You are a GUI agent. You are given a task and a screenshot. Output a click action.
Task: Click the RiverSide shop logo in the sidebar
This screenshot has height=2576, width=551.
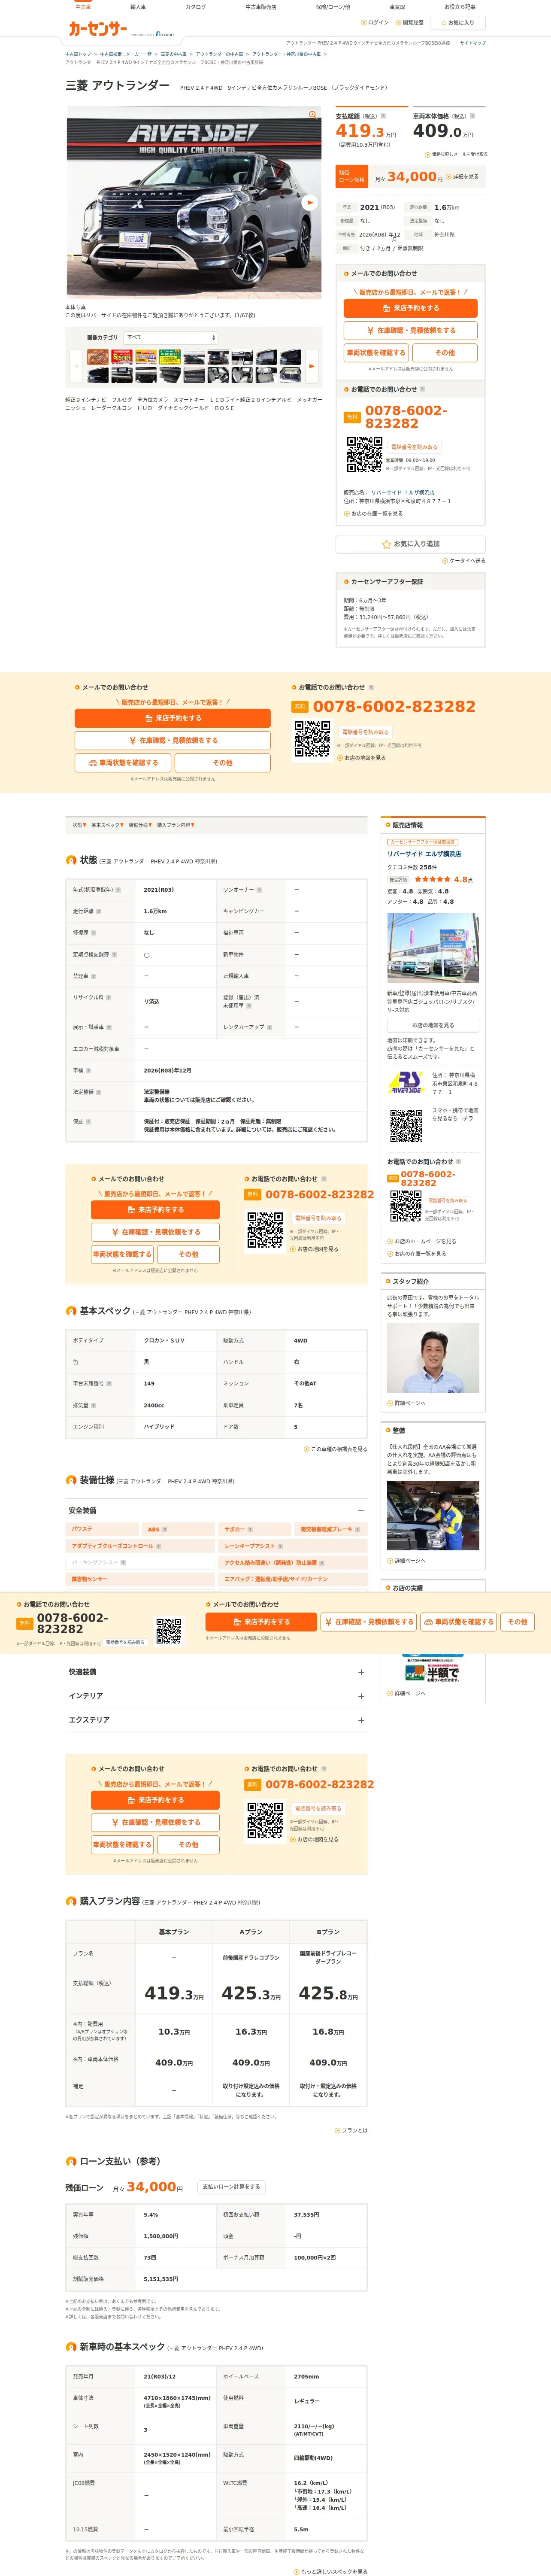tap(406, 1083)
